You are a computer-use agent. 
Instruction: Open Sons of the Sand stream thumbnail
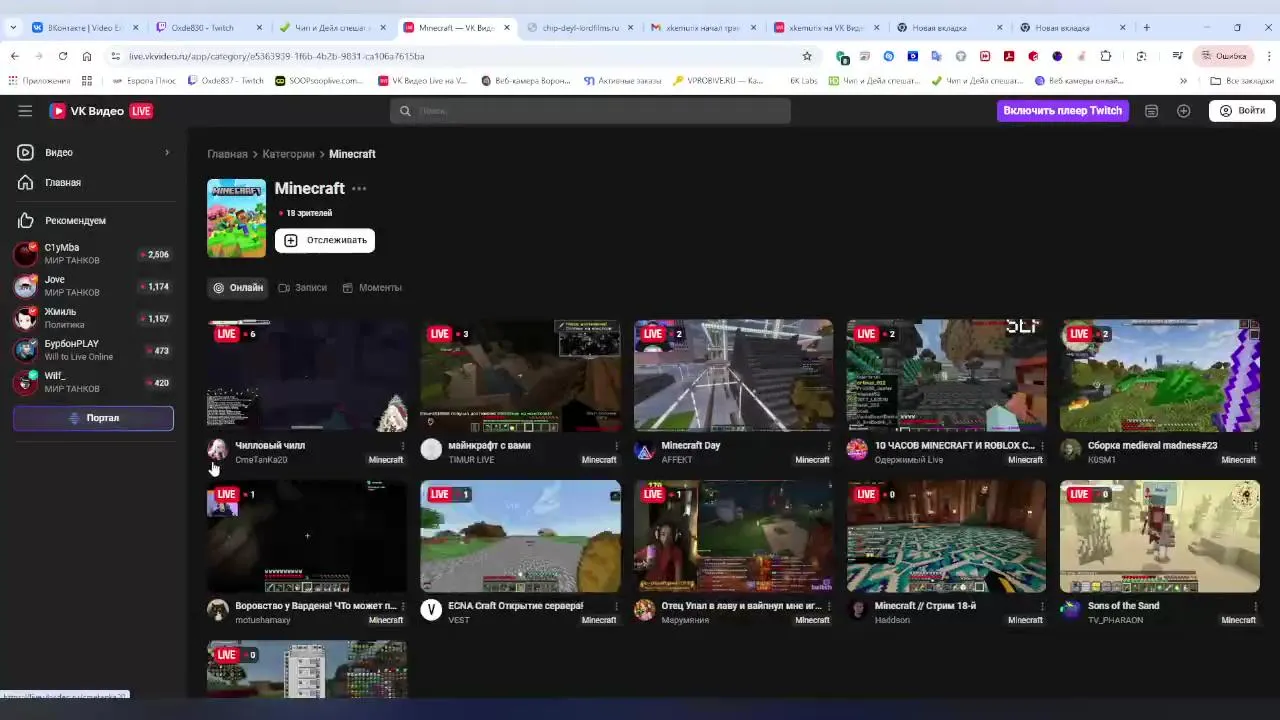click(x=1160, y=536)
